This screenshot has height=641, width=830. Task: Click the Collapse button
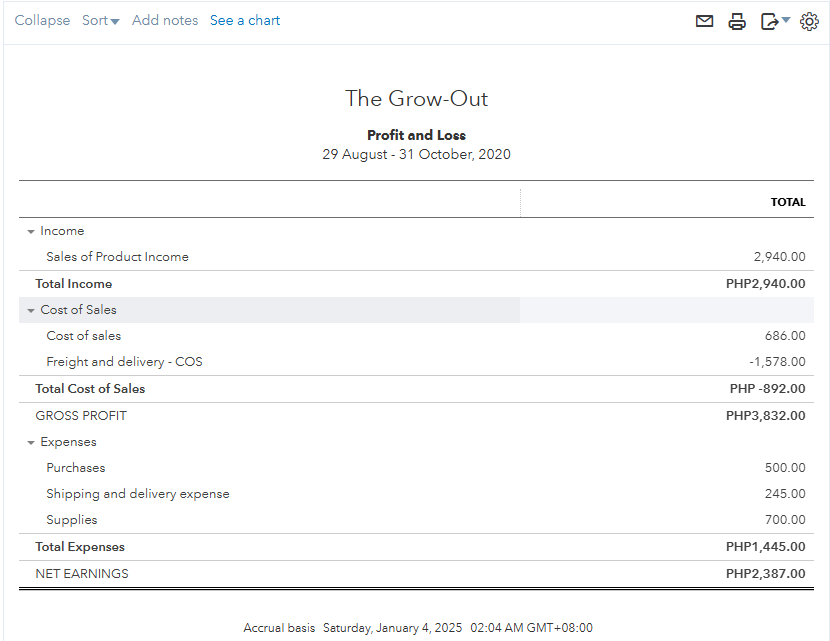[42, 21]
